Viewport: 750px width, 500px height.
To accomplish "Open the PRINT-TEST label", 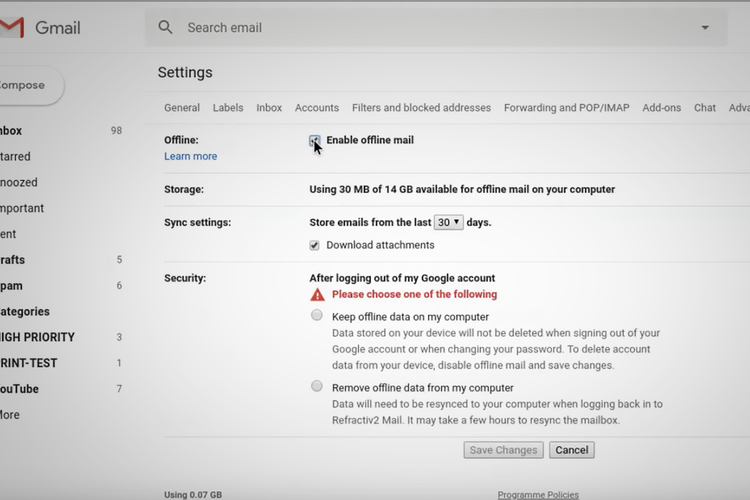I will (x=29, y=363).
